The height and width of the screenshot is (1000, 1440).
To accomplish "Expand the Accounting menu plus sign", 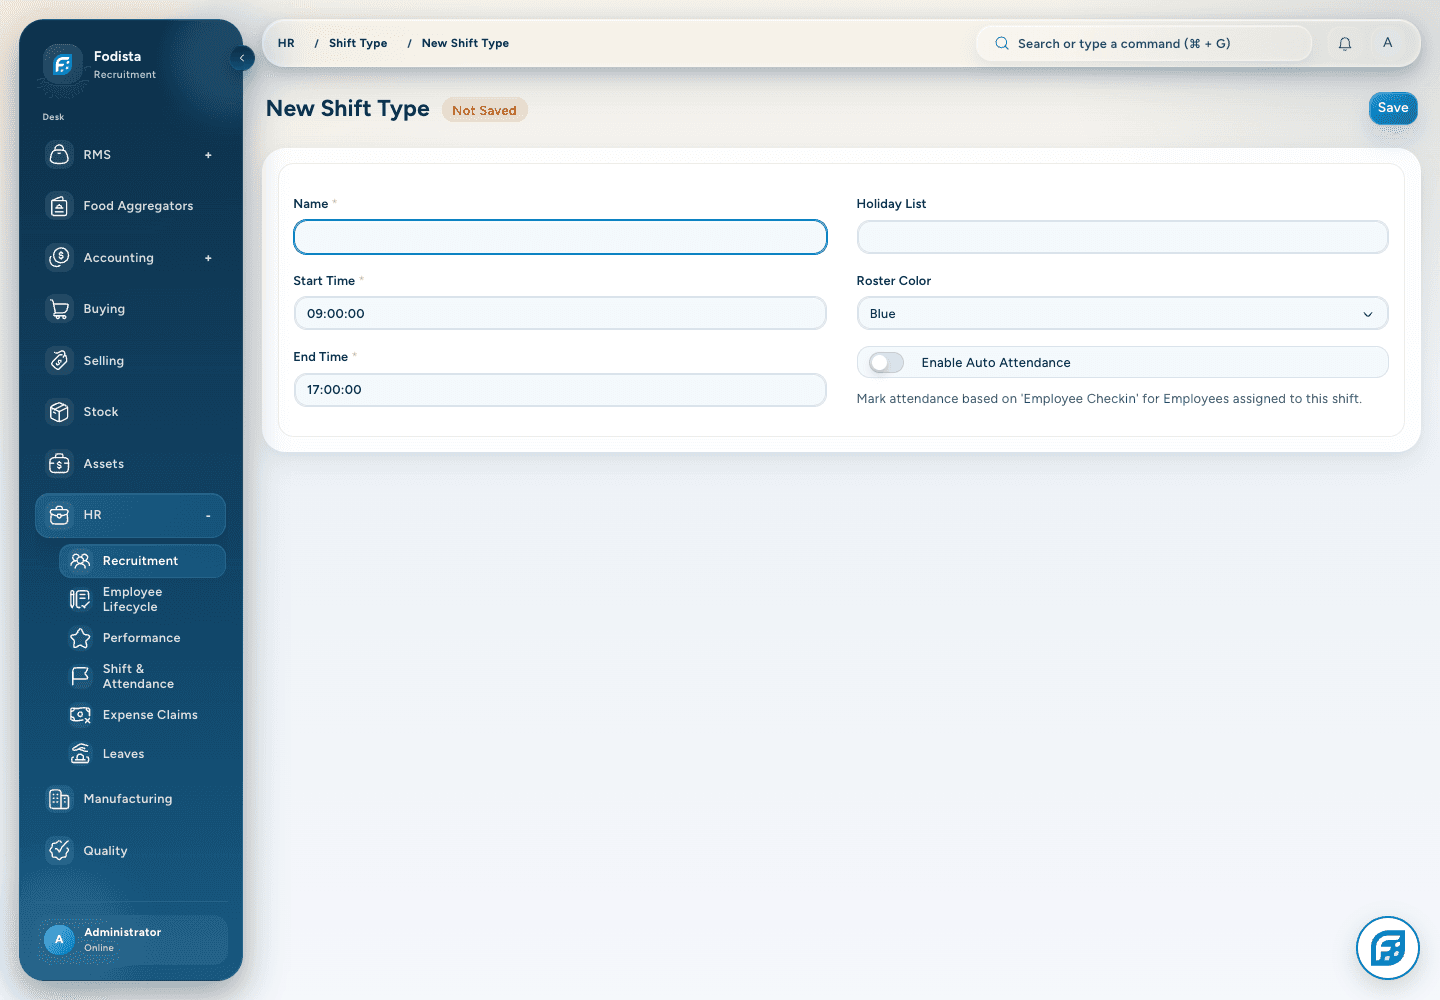I will [x=208, y=258].
